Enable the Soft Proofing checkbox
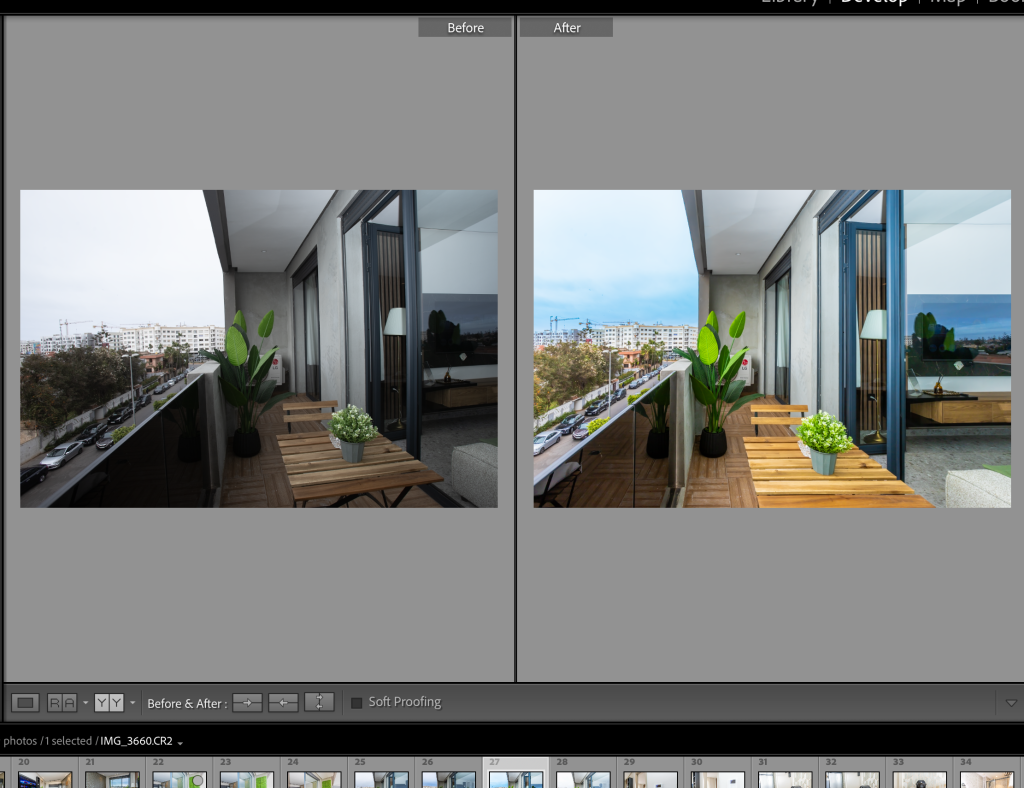 [x=356, y=703]
